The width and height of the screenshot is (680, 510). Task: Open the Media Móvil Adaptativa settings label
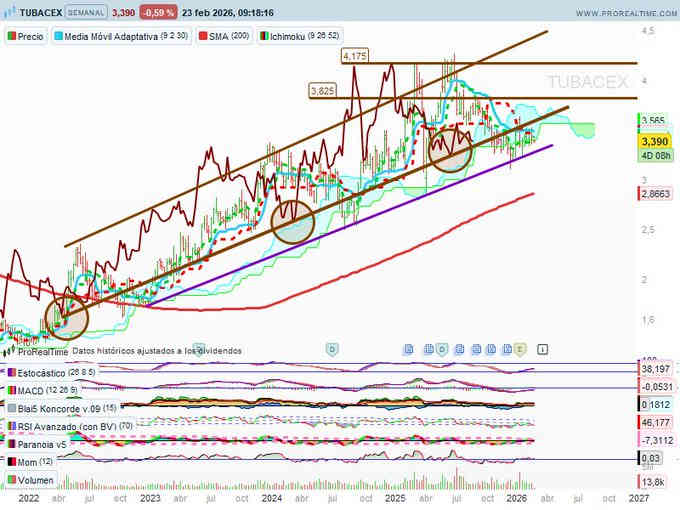110,36
